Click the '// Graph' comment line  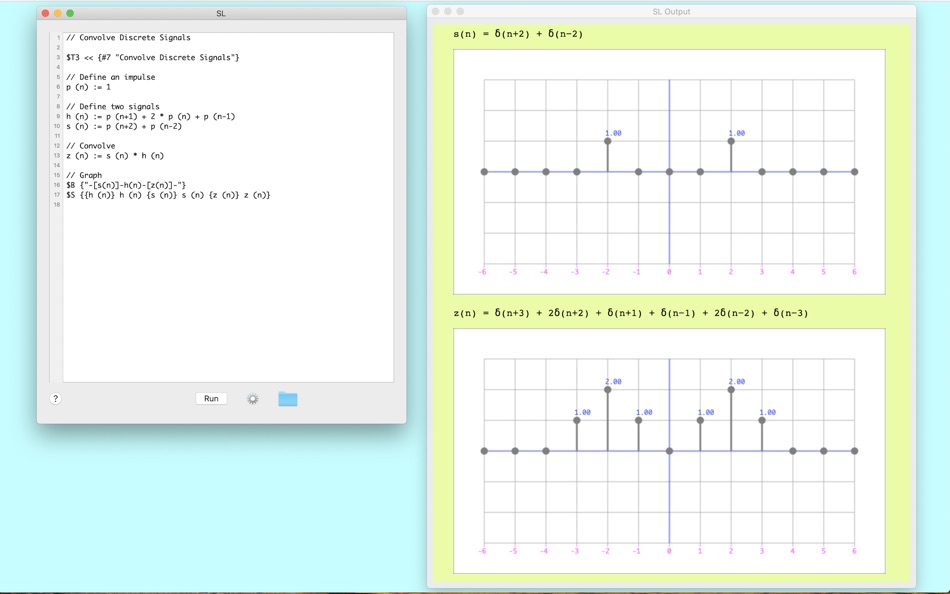coord(84,175)
